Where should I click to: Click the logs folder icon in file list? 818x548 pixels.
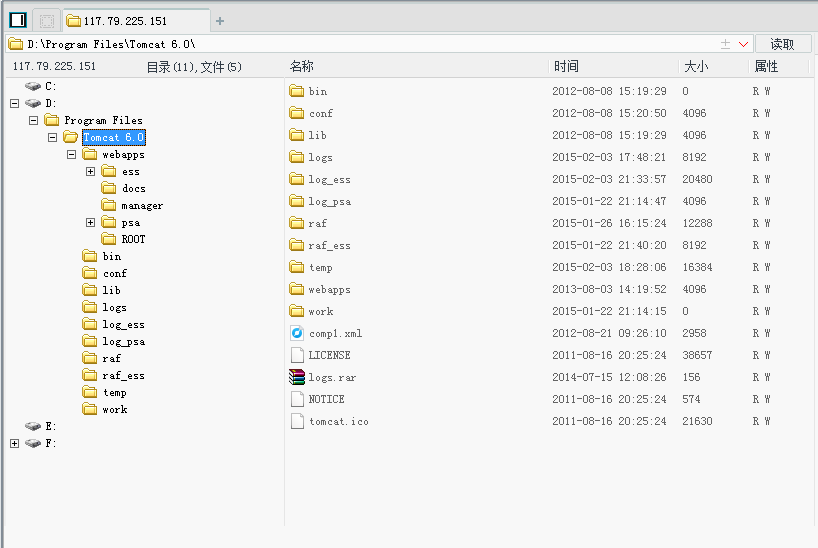tap(297, 157)
